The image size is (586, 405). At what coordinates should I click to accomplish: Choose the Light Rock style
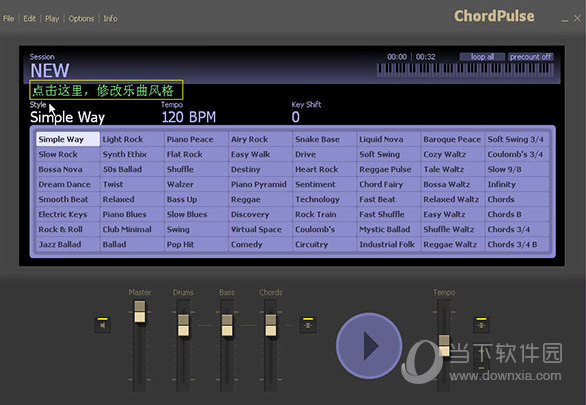tap(132, 139)
